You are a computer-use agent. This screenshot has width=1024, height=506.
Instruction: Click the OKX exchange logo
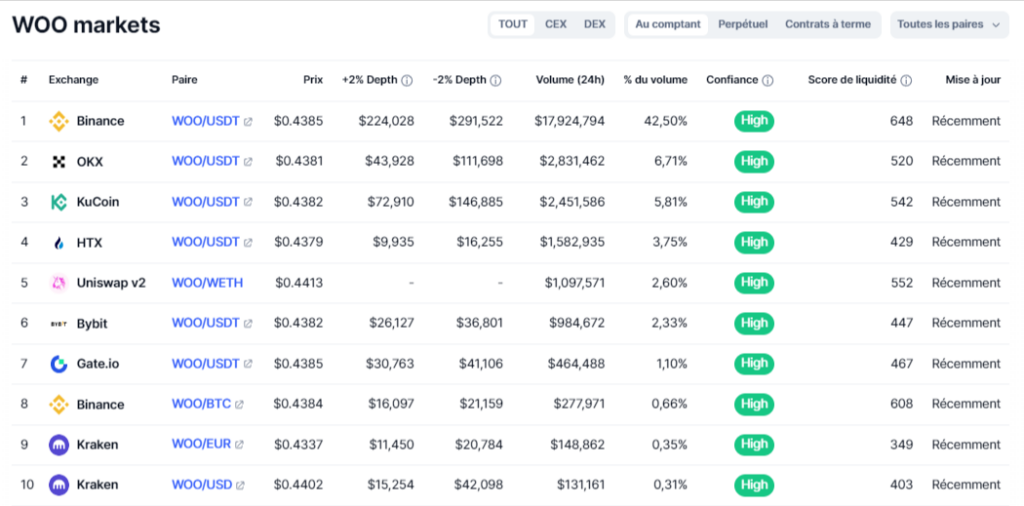tap(58, 162)
